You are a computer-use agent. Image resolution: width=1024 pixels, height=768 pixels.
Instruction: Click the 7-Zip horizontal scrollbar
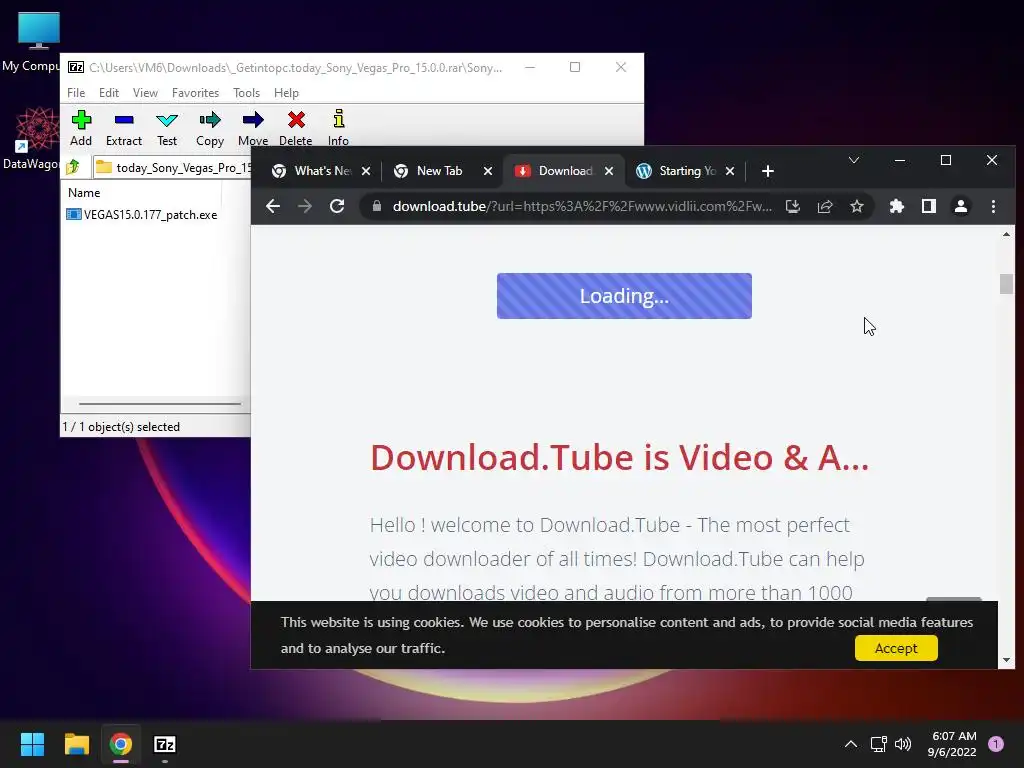159,404
